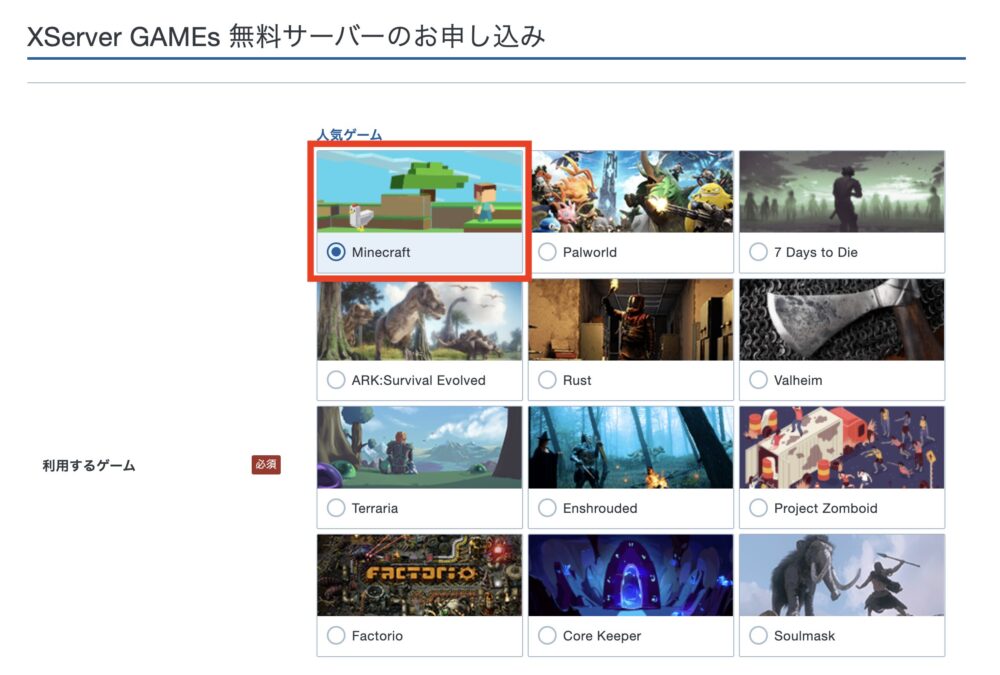Click the Soulmask mammoth thumbnail
Image resolution: width=1000 pixels, height=675 pixels.
(842, 575)
